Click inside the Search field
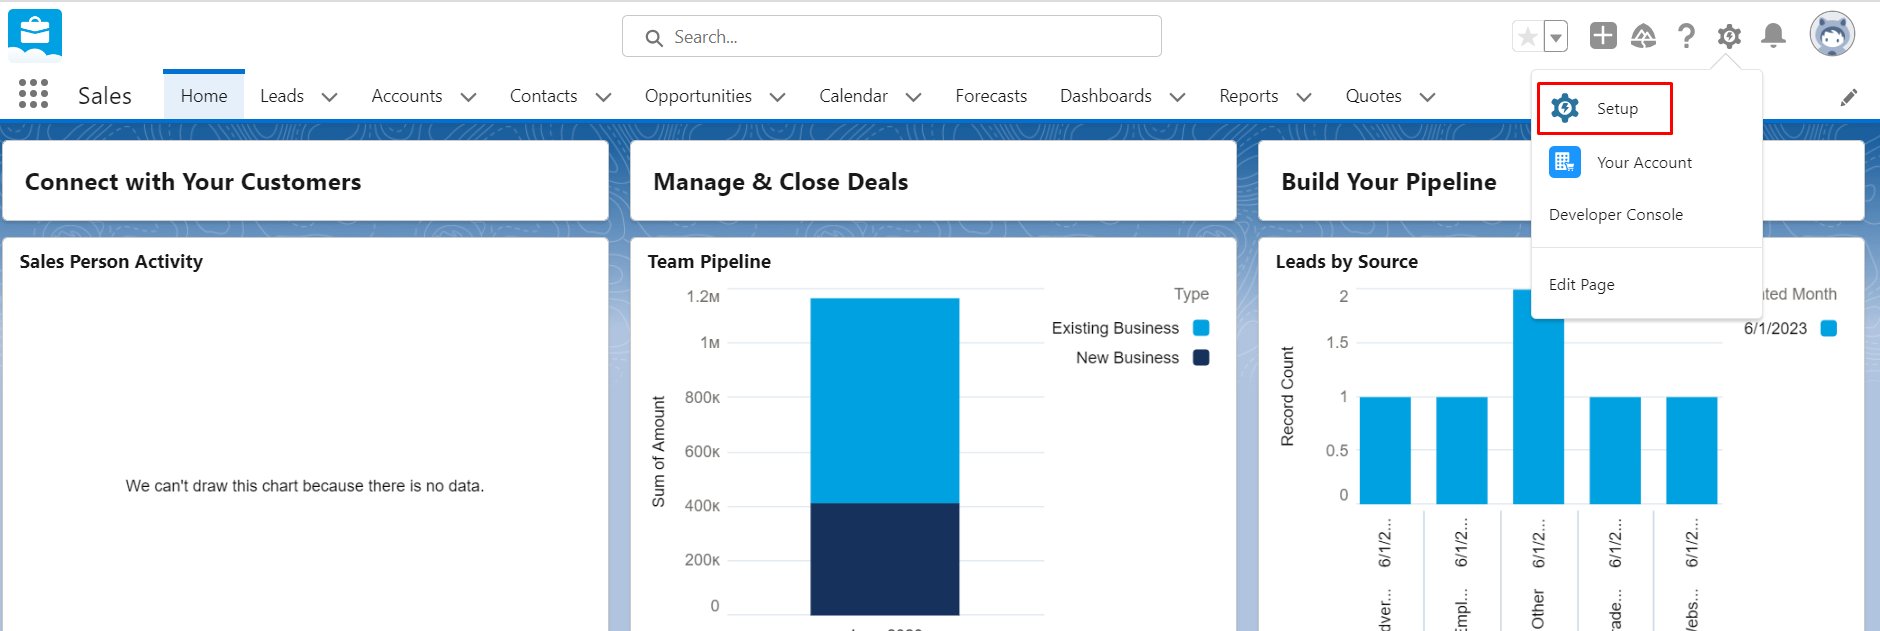 point(892,37)
